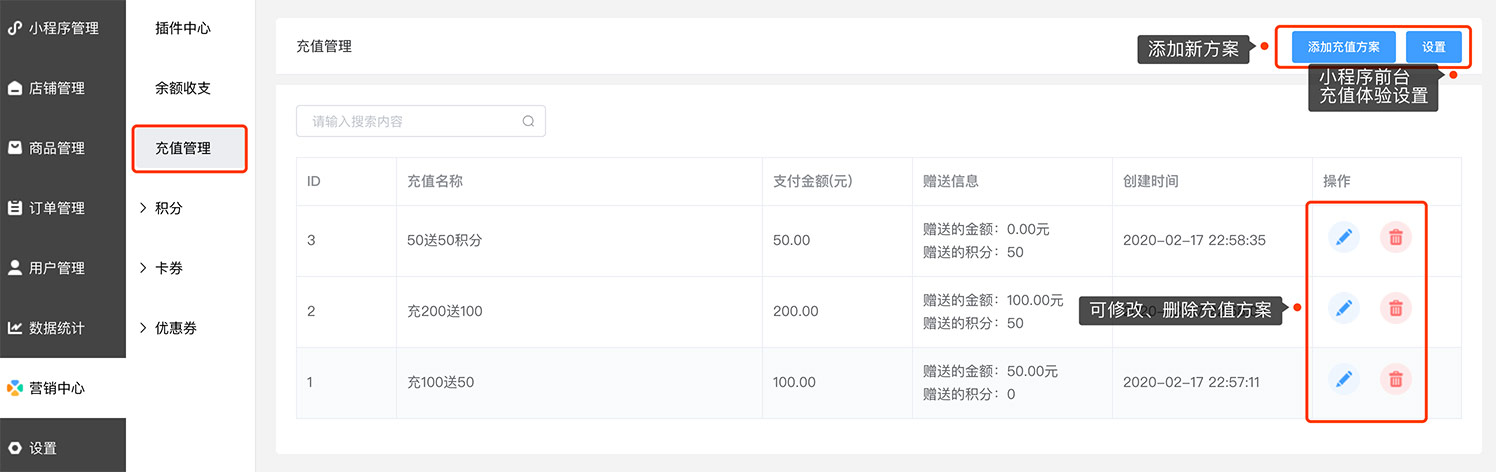Edit the 50送50积分 recharge plan
1496x472 pixels.
[x=1344, y=238]
